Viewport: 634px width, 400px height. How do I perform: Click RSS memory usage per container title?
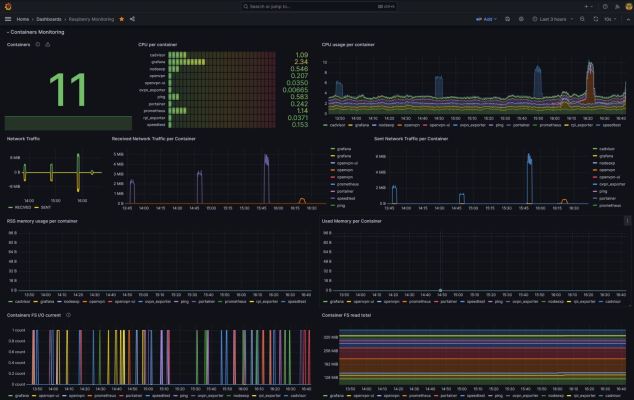pos(42,221)
